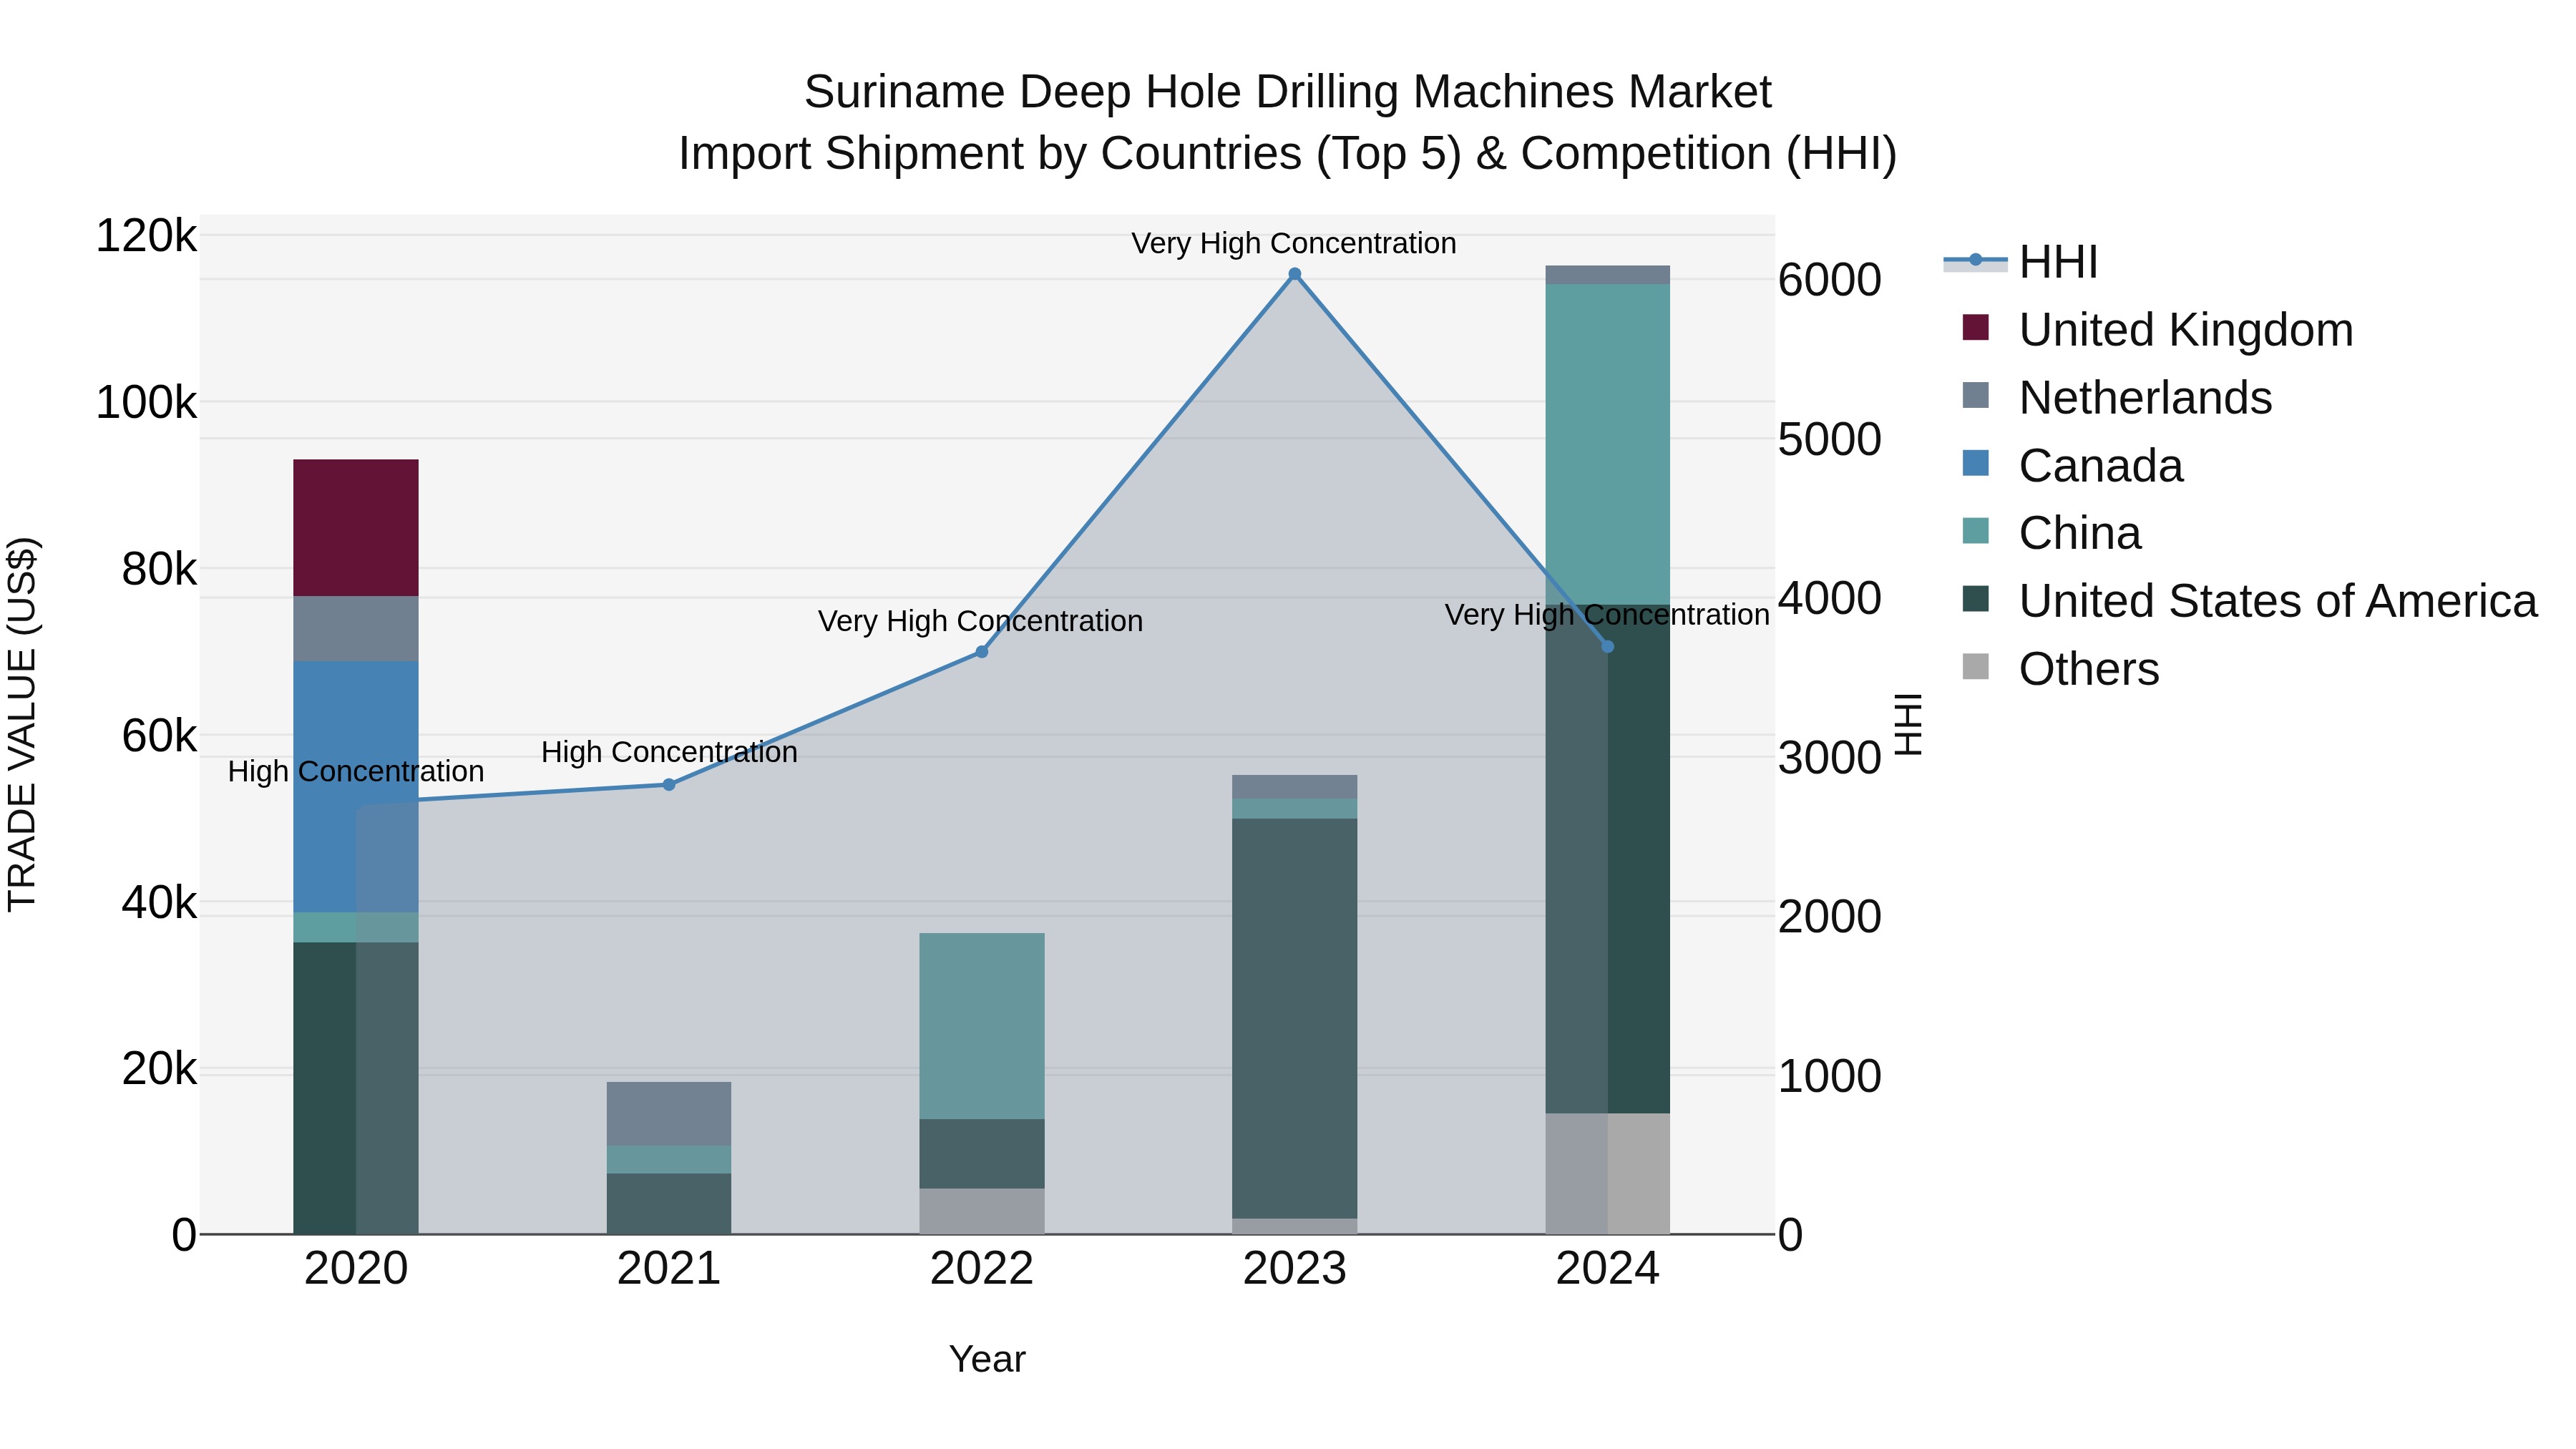Viewport: 2576px width, 1449px height.
Task: Click the HHI line marker for 2022
Action: [981, 652]
